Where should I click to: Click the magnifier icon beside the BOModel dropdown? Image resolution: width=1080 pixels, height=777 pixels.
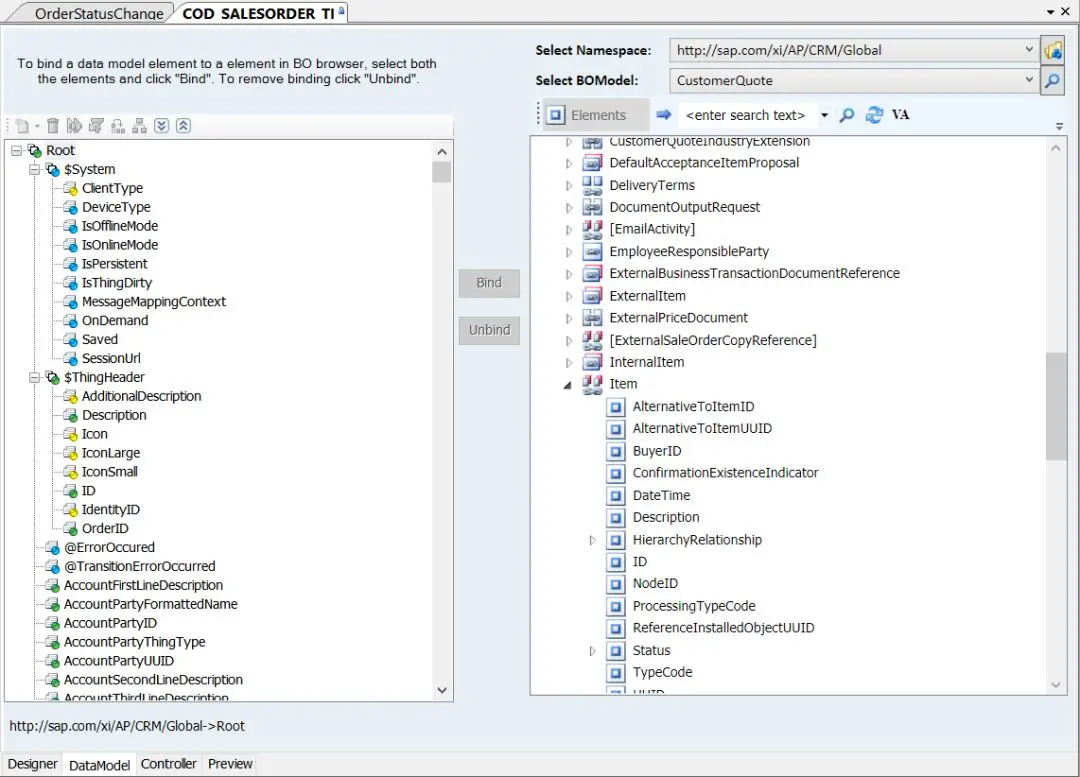tap(1052, 81)
